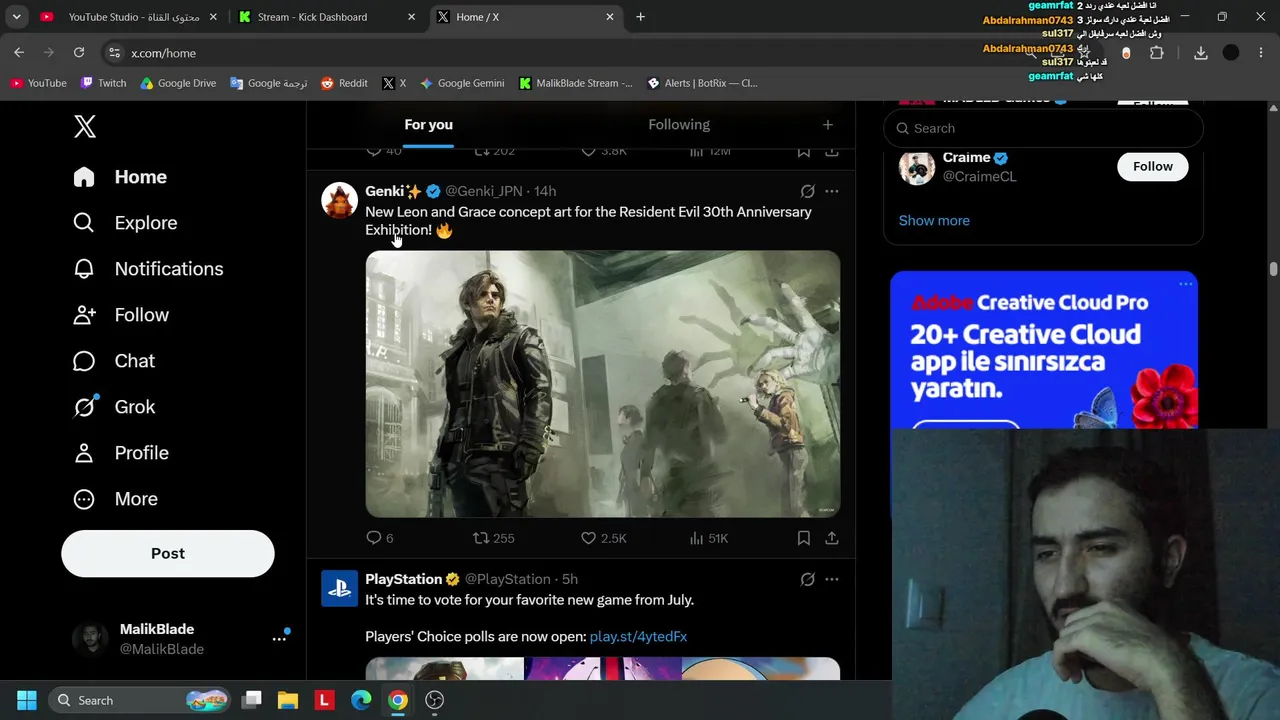Open MalikBlade Stream bookmark
The image size is (1280, 720).
tap(576, 83)
